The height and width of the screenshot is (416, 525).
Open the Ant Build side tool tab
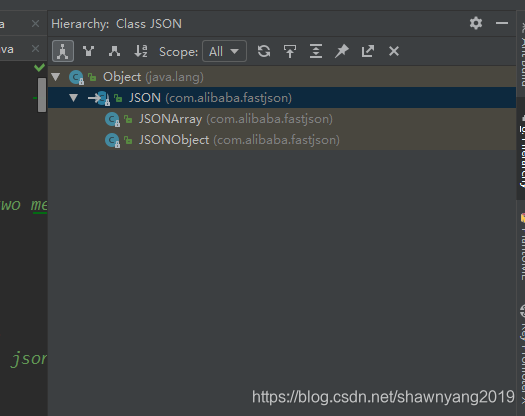point(521,55)
